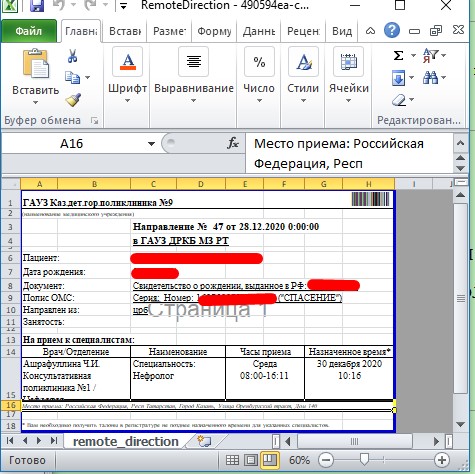Switch to the Данные ribbon tab
The image size is (475, 474).
(x=259, y=31)
